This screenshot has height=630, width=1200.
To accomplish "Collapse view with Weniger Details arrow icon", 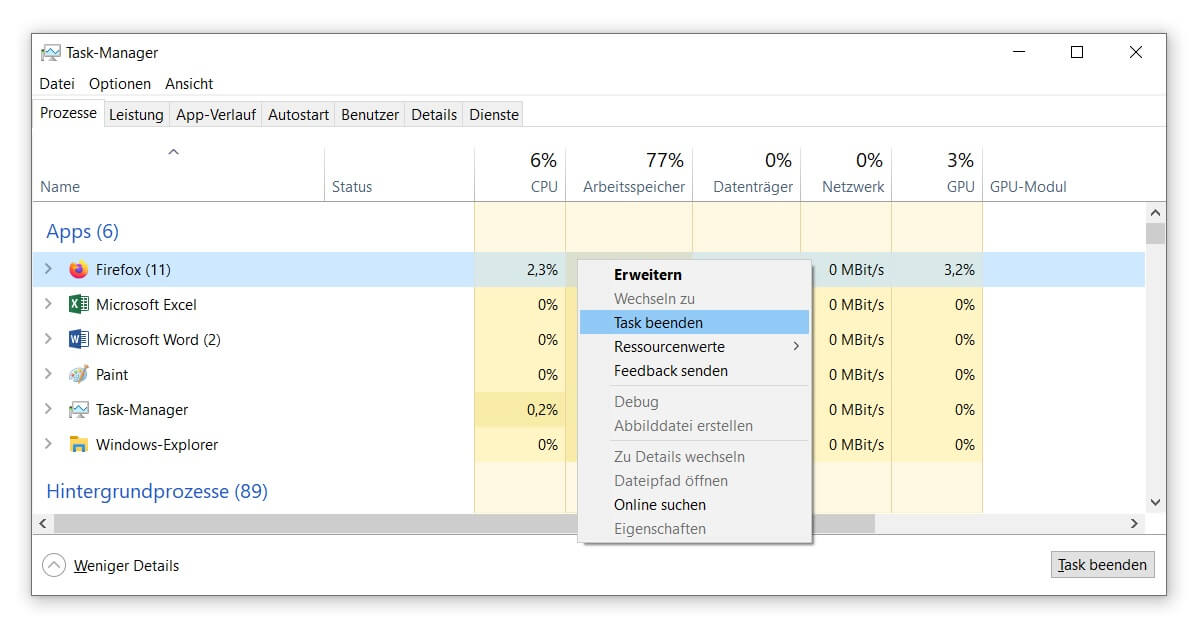I will pyautogui.click(x=53, y=566).
